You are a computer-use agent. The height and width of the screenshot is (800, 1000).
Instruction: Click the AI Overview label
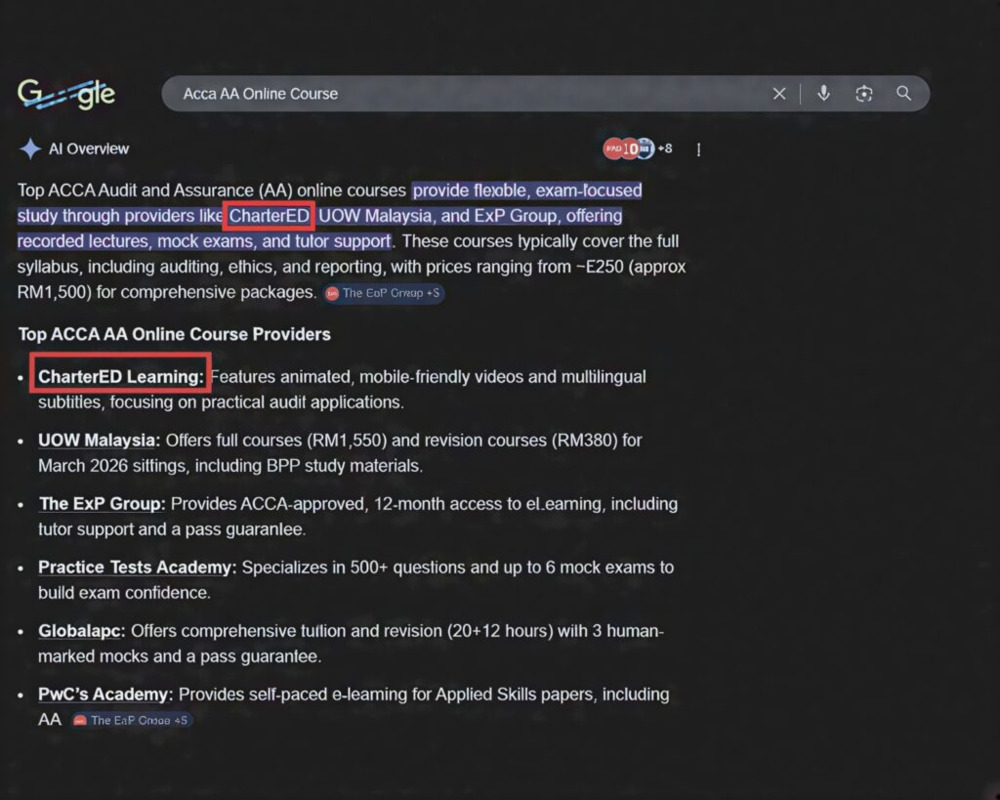coord(89,149)
